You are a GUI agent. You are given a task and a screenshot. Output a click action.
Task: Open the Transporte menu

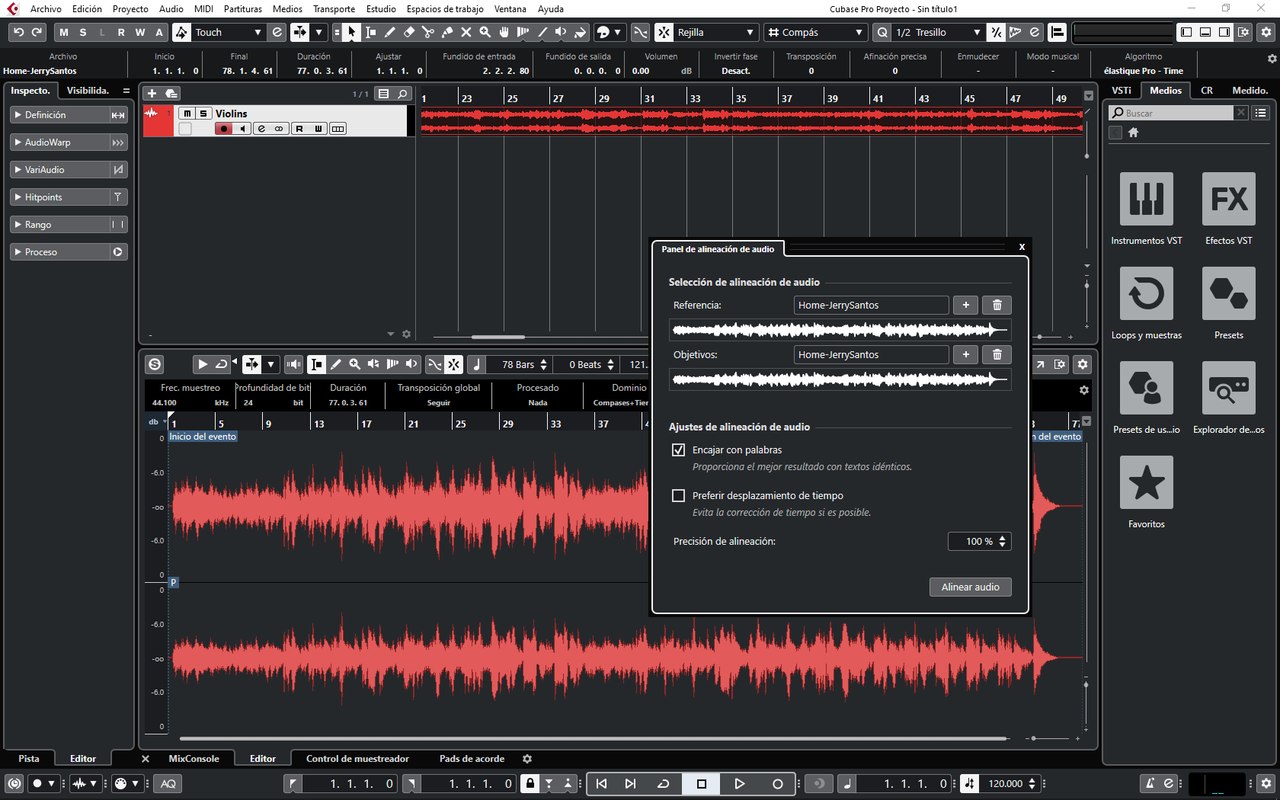tap(334, 8)
